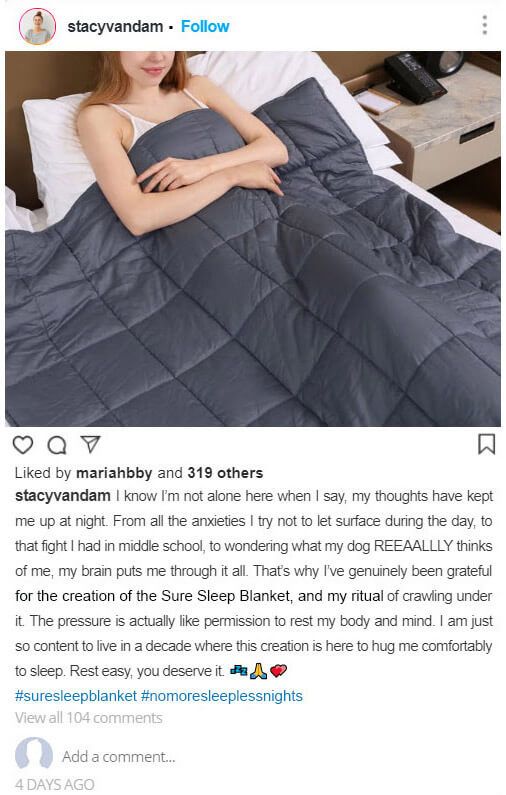This screenshot has width=506, height=795.
Task: Open stacyvandam username in the header
Action: pyautogui.click(x=115, y=26)
